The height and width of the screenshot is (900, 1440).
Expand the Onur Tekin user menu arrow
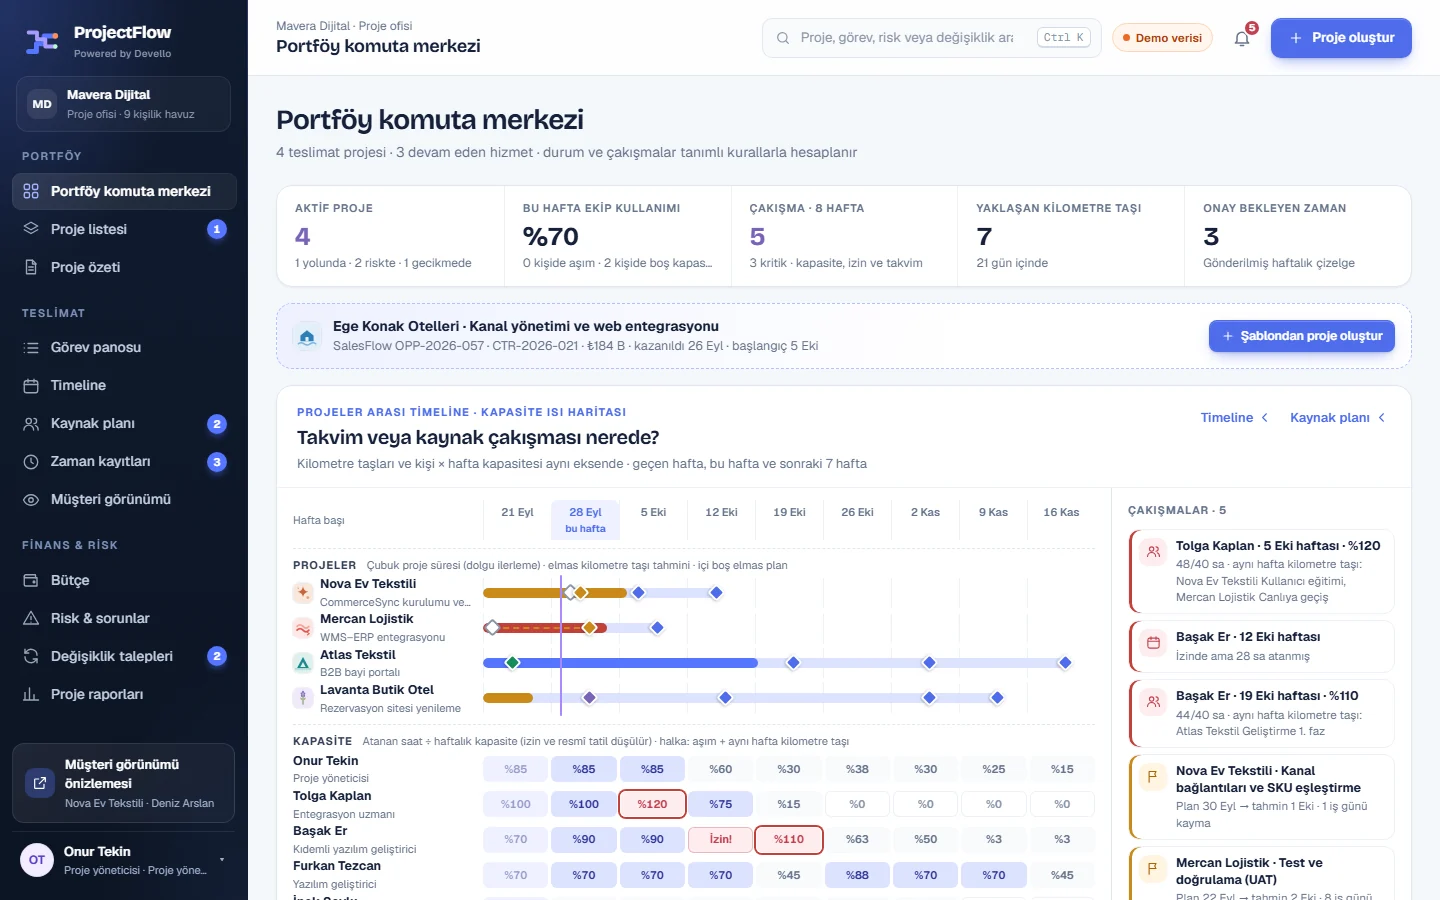pos(222,860)
